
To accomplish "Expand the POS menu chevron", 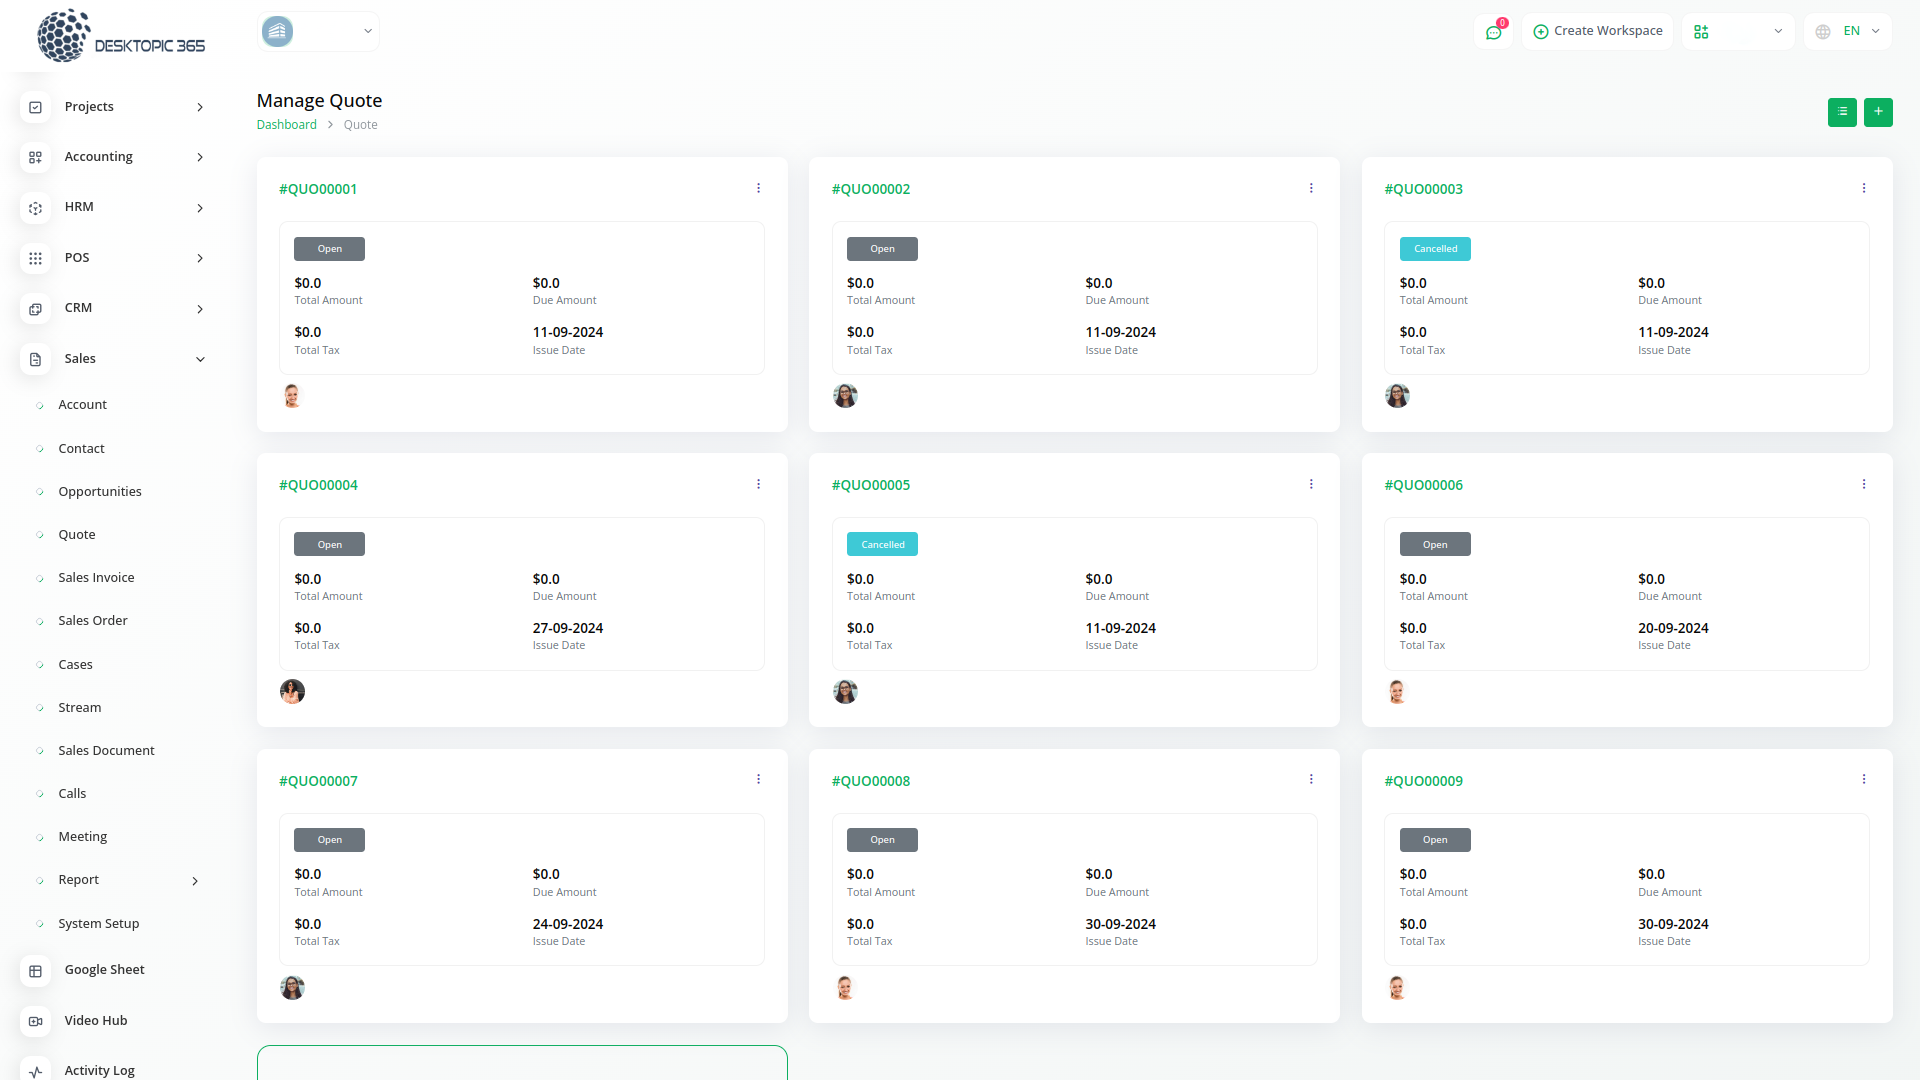I will pyautogui.click(x=200, y=258).
